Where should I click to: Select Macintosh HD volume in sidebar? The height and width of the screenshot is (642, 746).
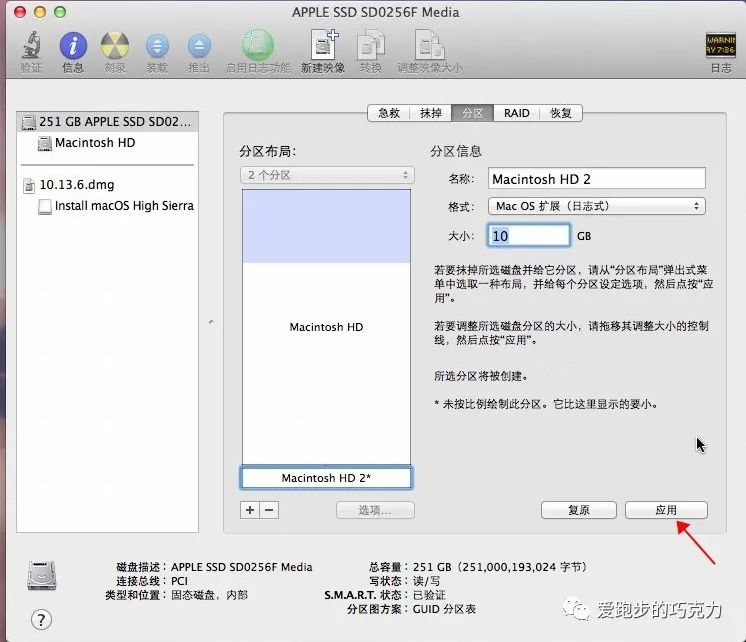point(108,143)
